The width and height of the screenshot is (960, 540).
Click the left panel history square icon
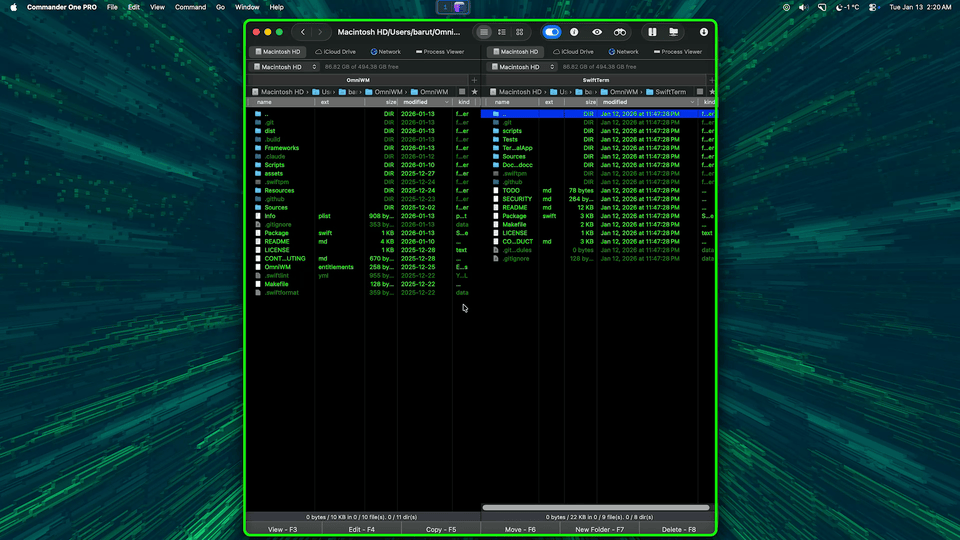pyautogui.click(x=462, y=92)
